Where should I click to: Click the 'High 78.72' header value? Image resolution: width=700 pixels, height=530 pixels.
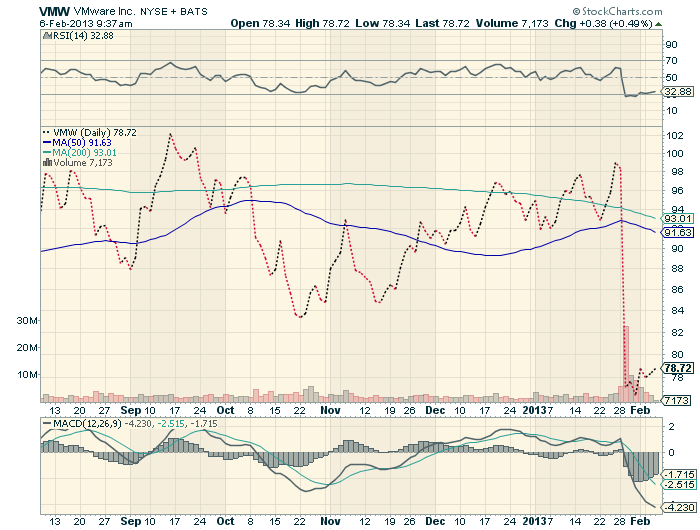[322, 23]
